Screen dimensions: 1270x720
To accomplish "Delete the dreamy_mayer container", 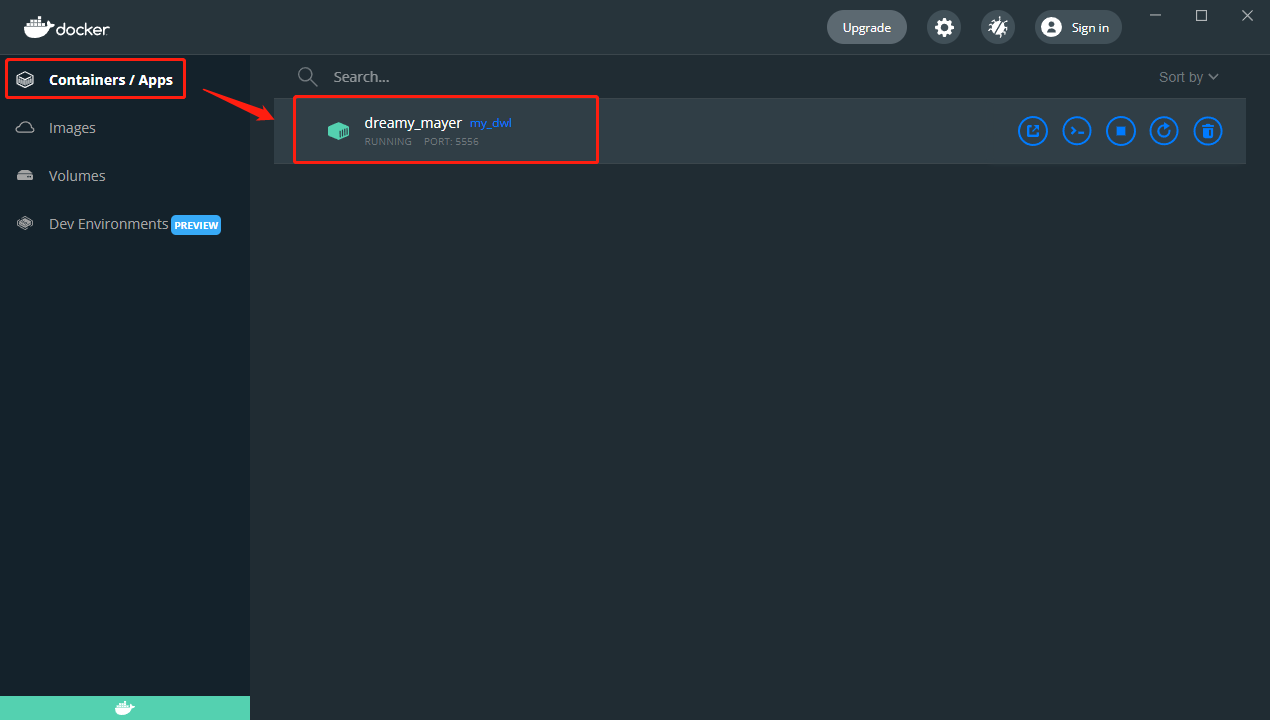I will coord(1207,130).
